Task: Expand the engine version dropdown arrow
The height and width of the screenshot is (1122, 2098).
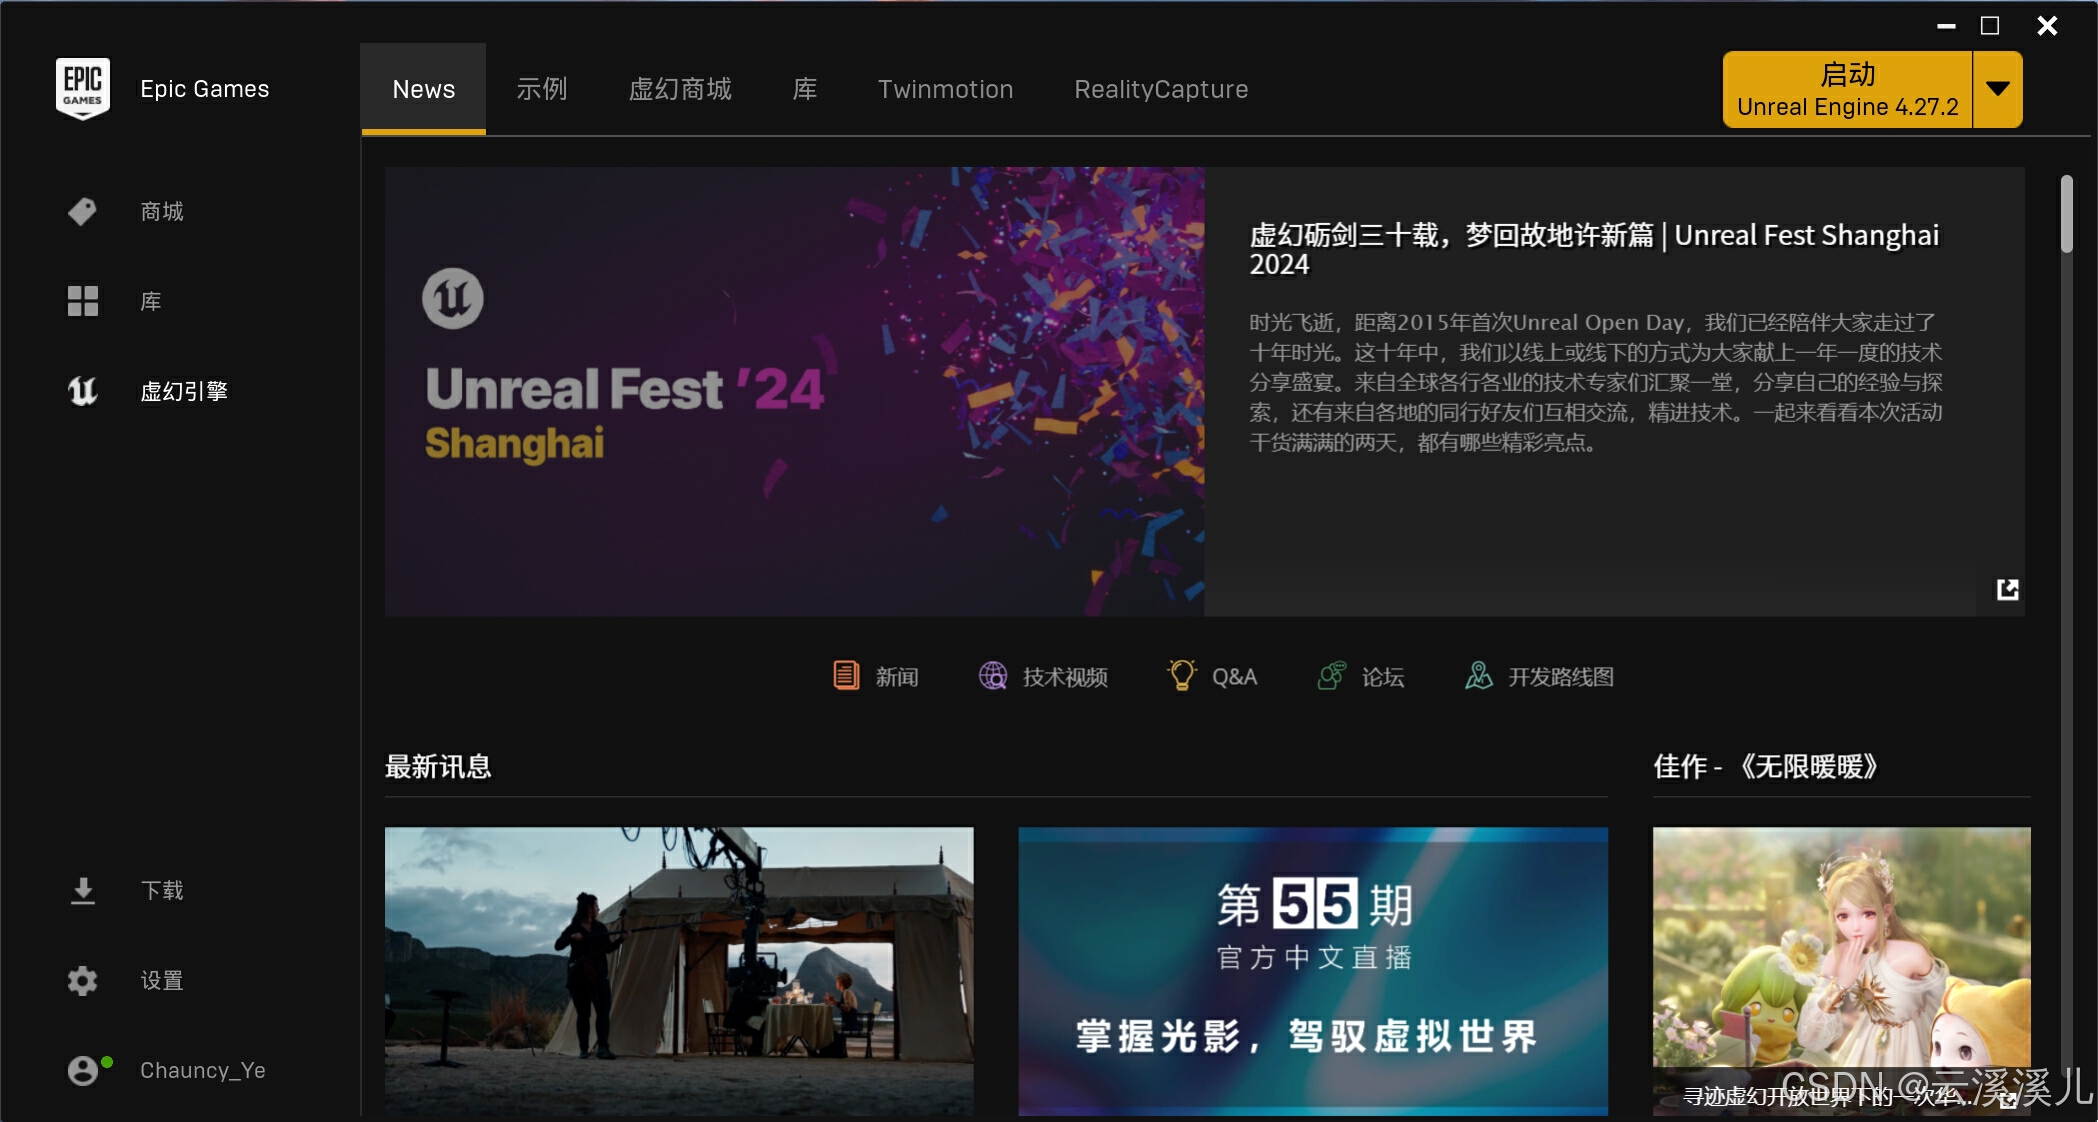Action: (1997, 89)
